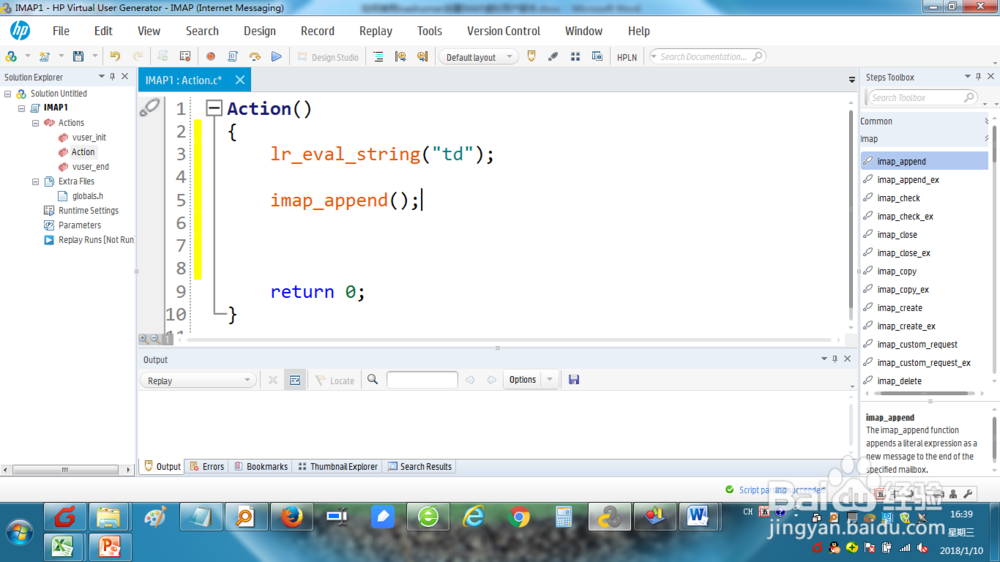1000x562 pixels.
Task: Click the Search Documentation input field
Action: click(707, 57)
